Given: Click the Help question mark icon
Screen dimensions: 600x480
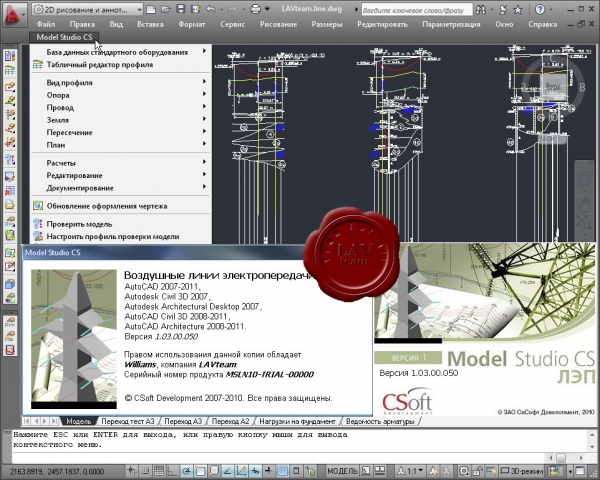Looking at the screenshot, I should point(540,10).
